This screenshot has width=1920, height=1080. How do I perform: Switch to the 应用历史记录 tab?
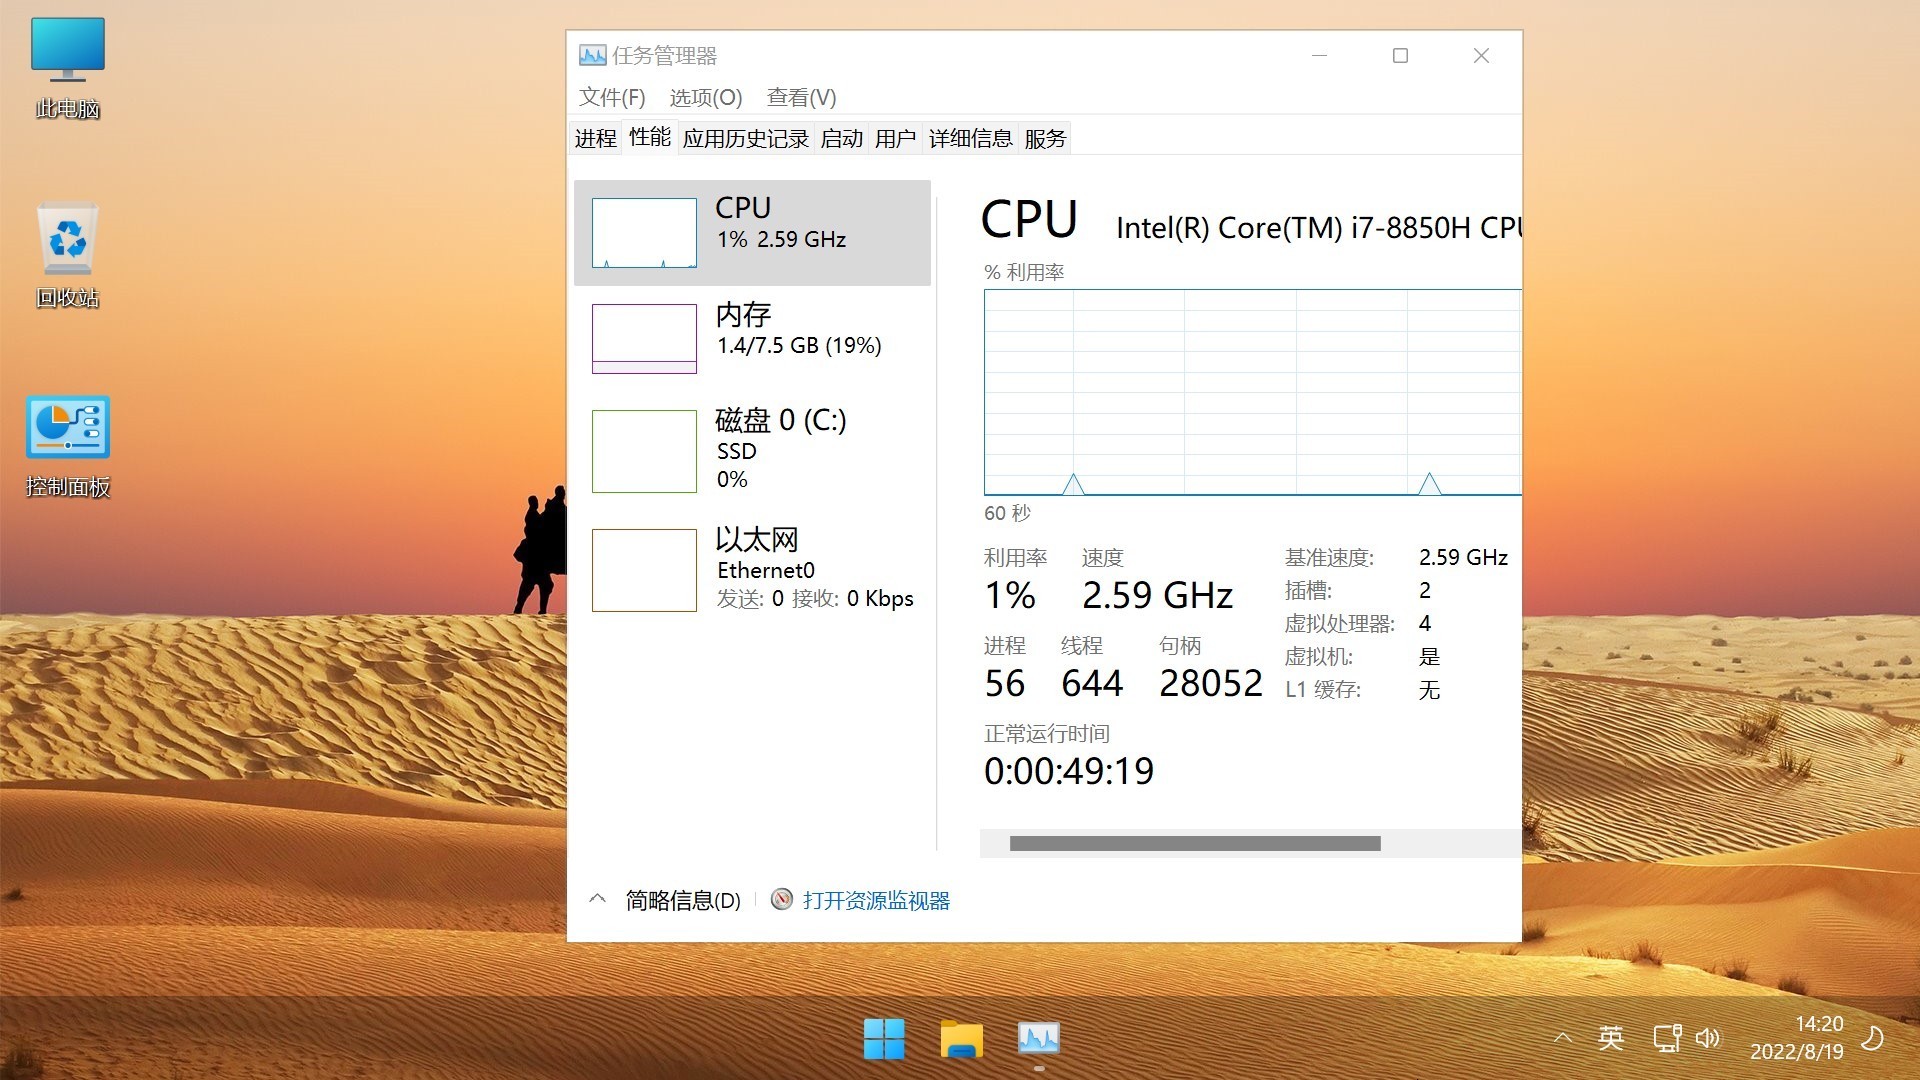point(745,138)
